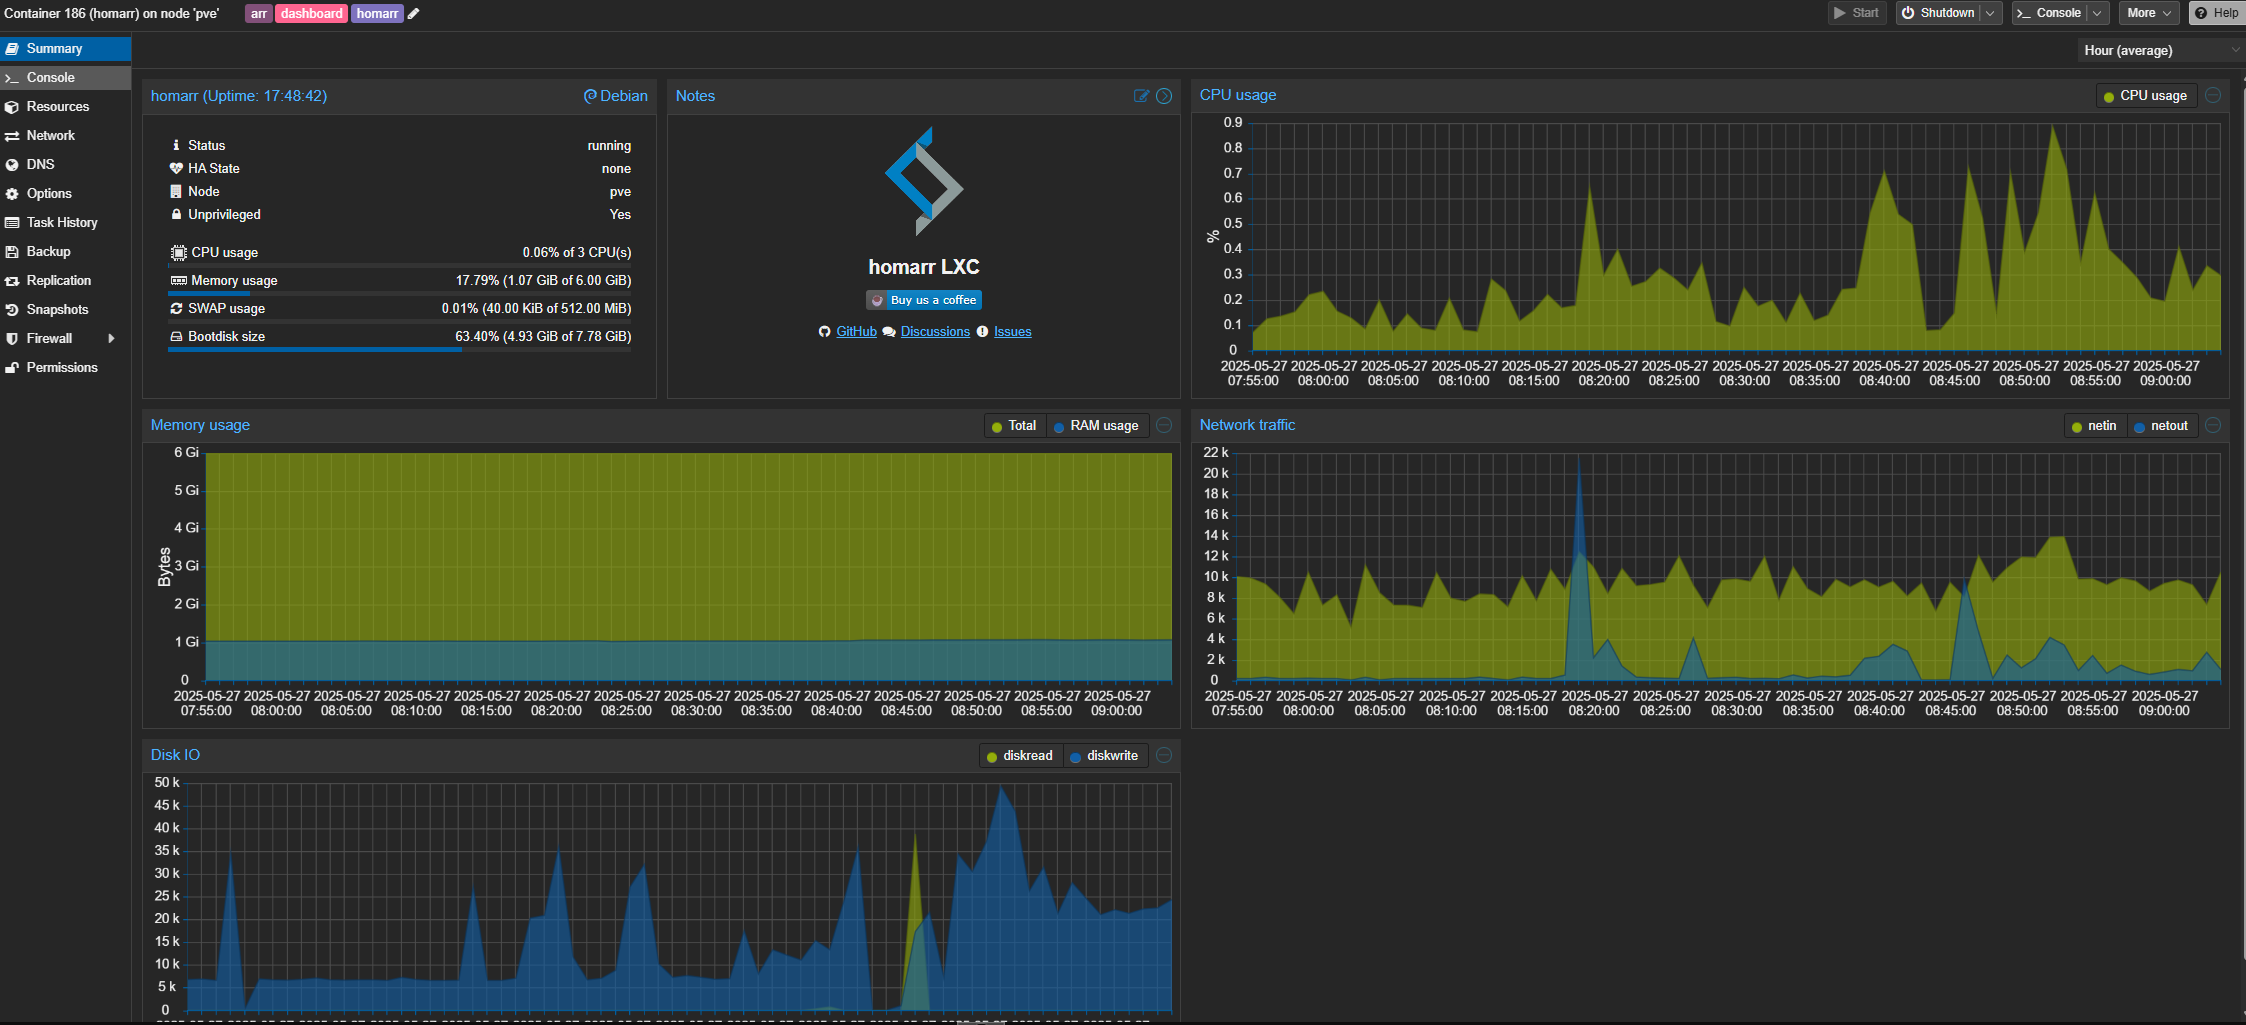The image size is (2246, 1025).
Task: Open Resources in the sidebar
Action: pyautogui.click(x=65, y=106)
